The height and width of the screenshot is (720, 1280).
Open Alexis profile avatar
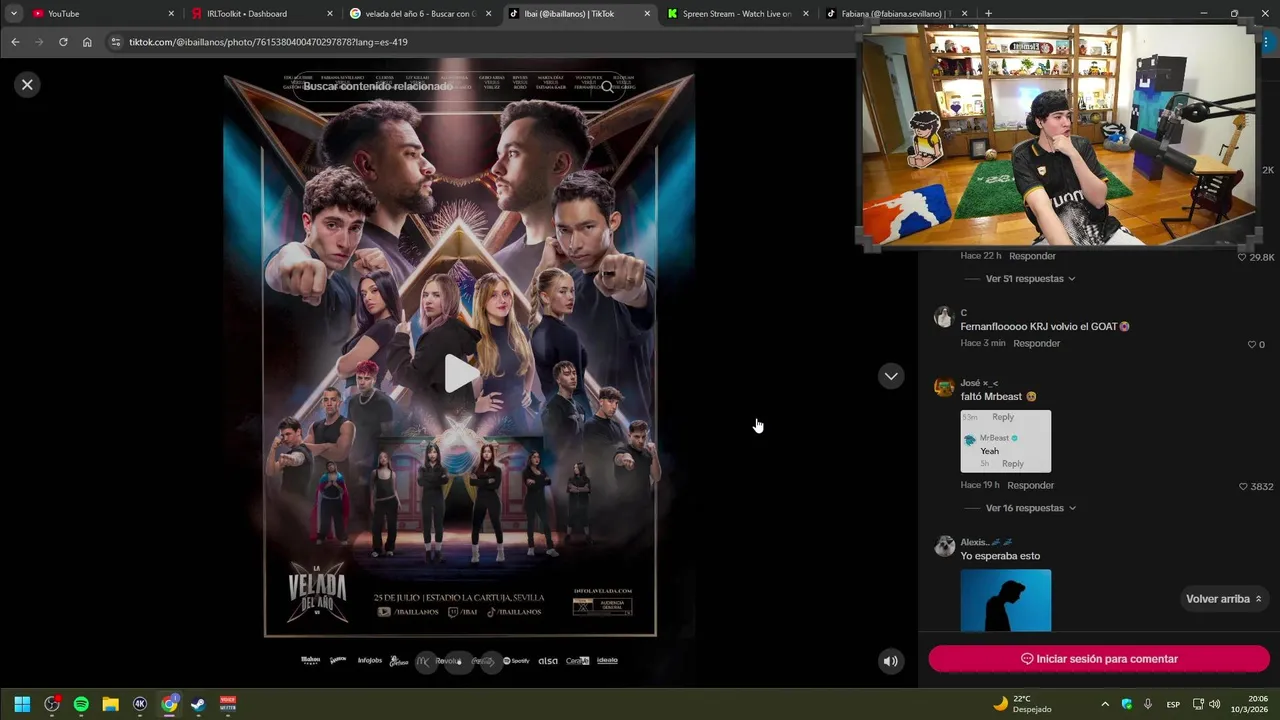point(944,546)
